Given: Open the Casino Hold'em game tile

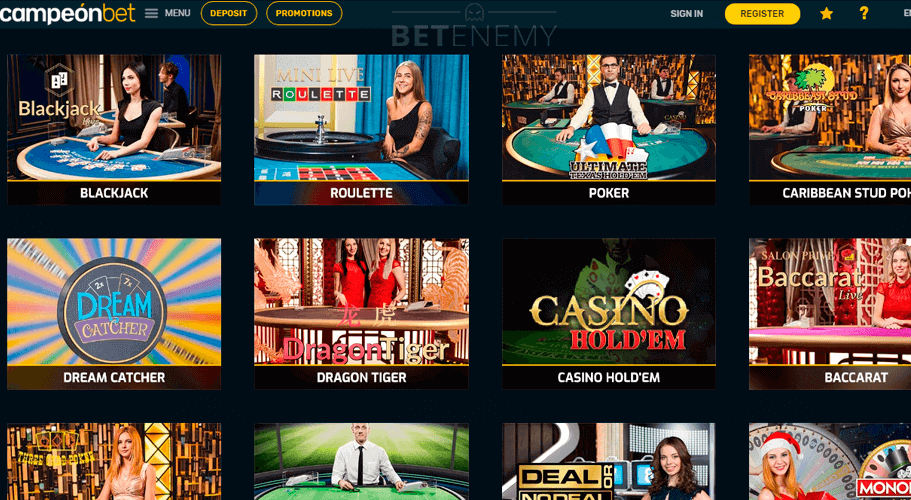Looking at the screenshot, I should (609, 314).
